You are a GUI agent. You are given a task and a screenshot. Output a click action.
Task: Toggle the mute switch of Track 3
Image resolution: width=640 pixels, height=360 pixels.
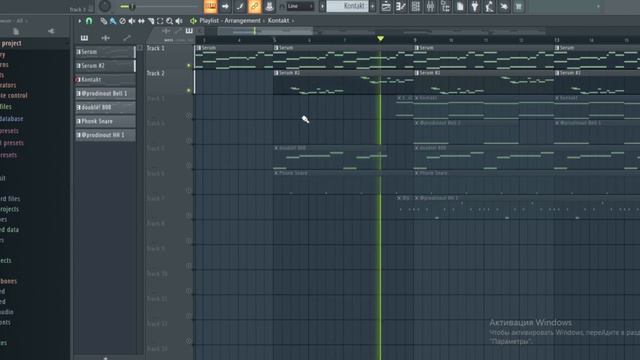click(x=189, y=116)
